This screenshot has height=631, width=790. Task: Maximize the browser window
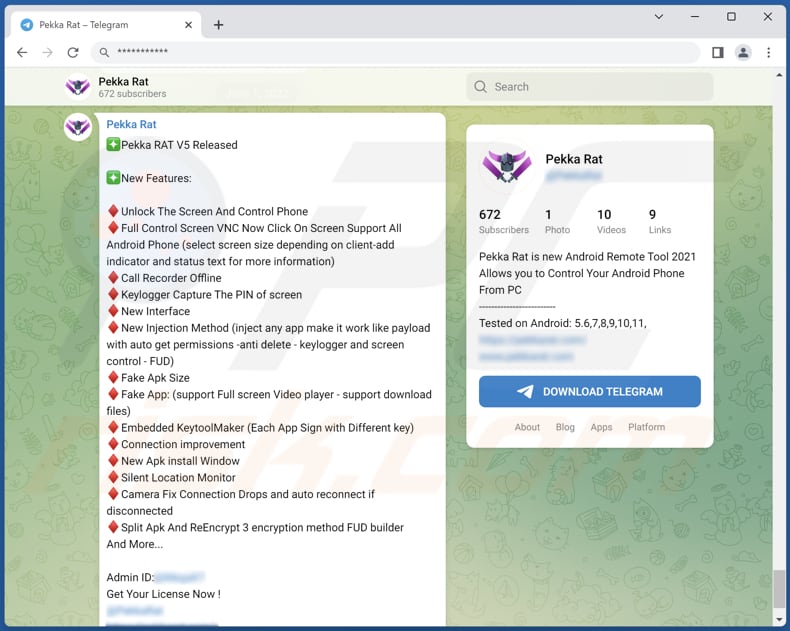tap(731, 17)
